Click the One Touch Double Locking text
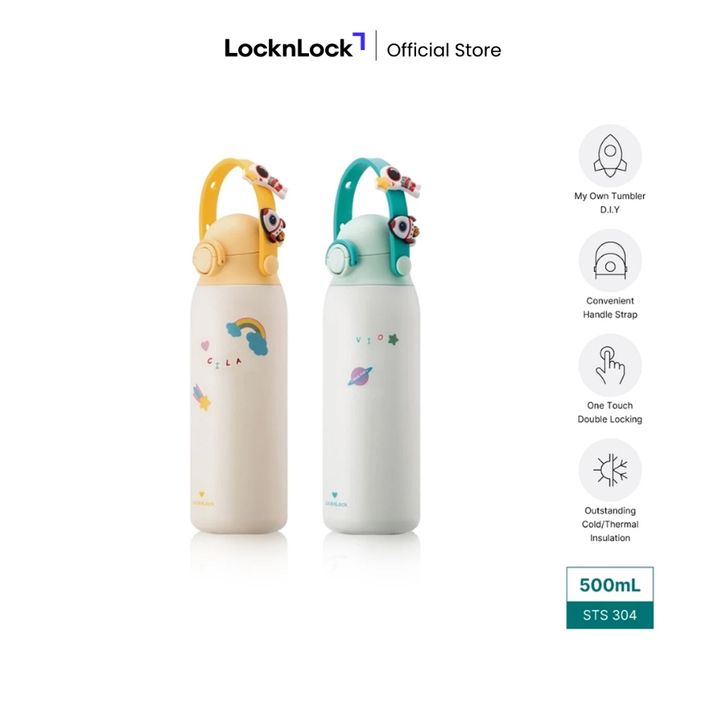Viewport: 726px width, 726px height. tap(610, 412)
